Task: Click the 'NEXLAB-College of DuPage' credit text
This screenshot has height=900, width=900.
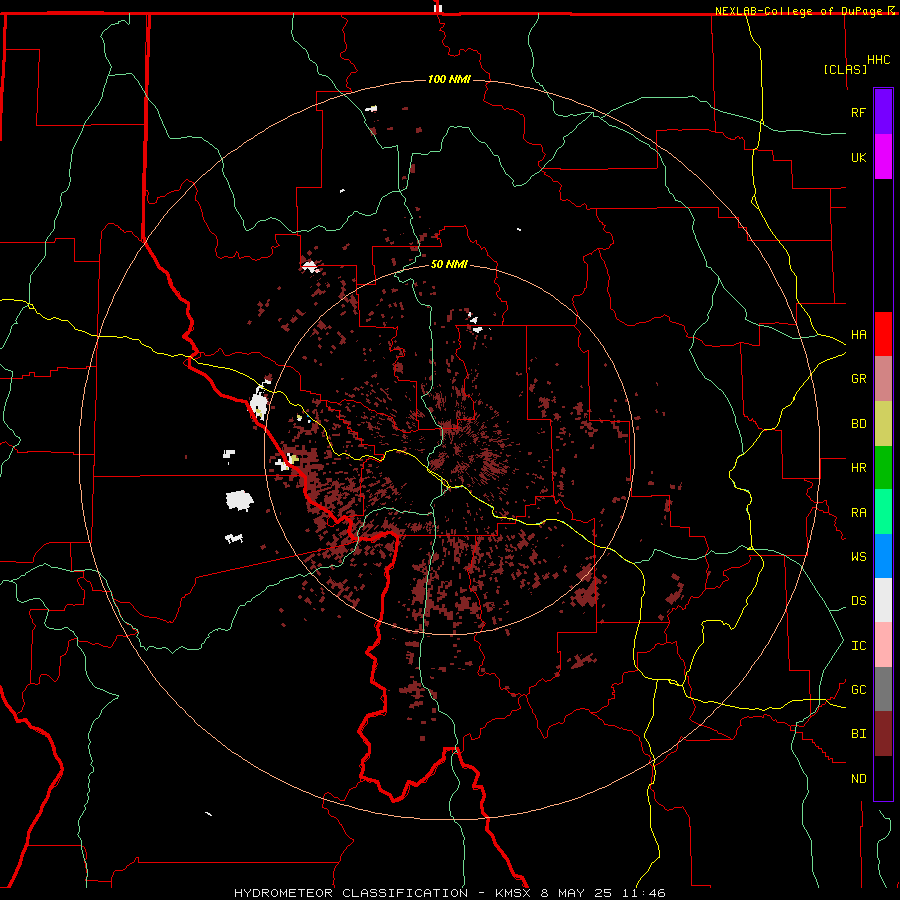Action: (x=798, y=11)
